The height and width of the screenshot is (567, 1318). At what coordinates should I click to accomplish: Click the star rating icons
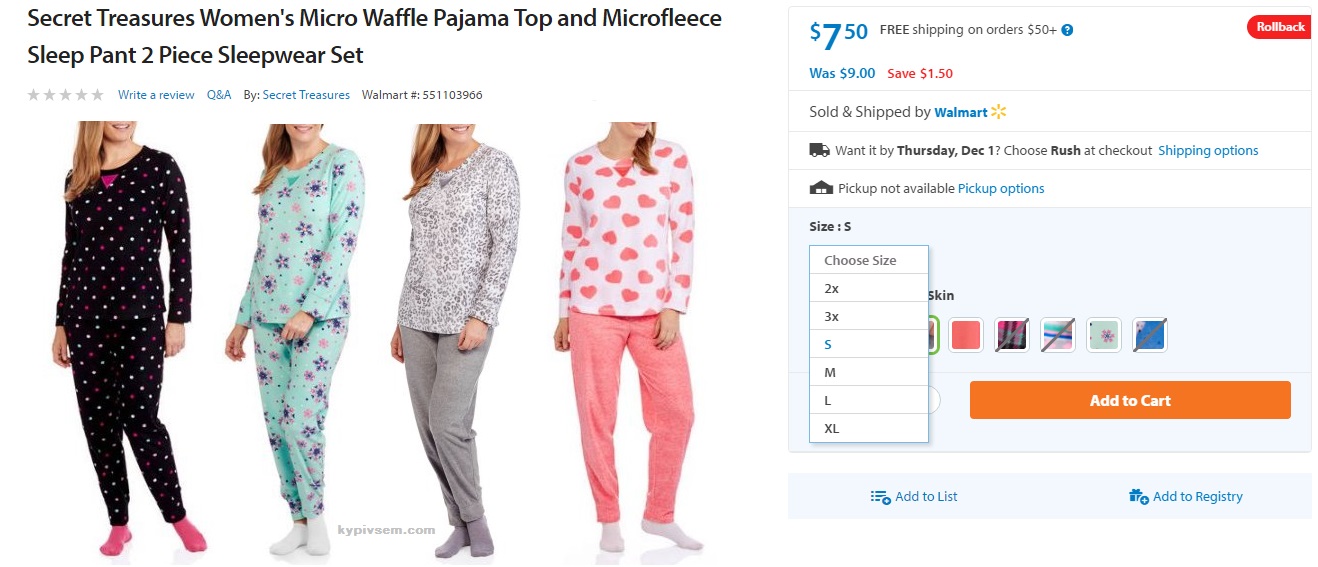(65, 95)
